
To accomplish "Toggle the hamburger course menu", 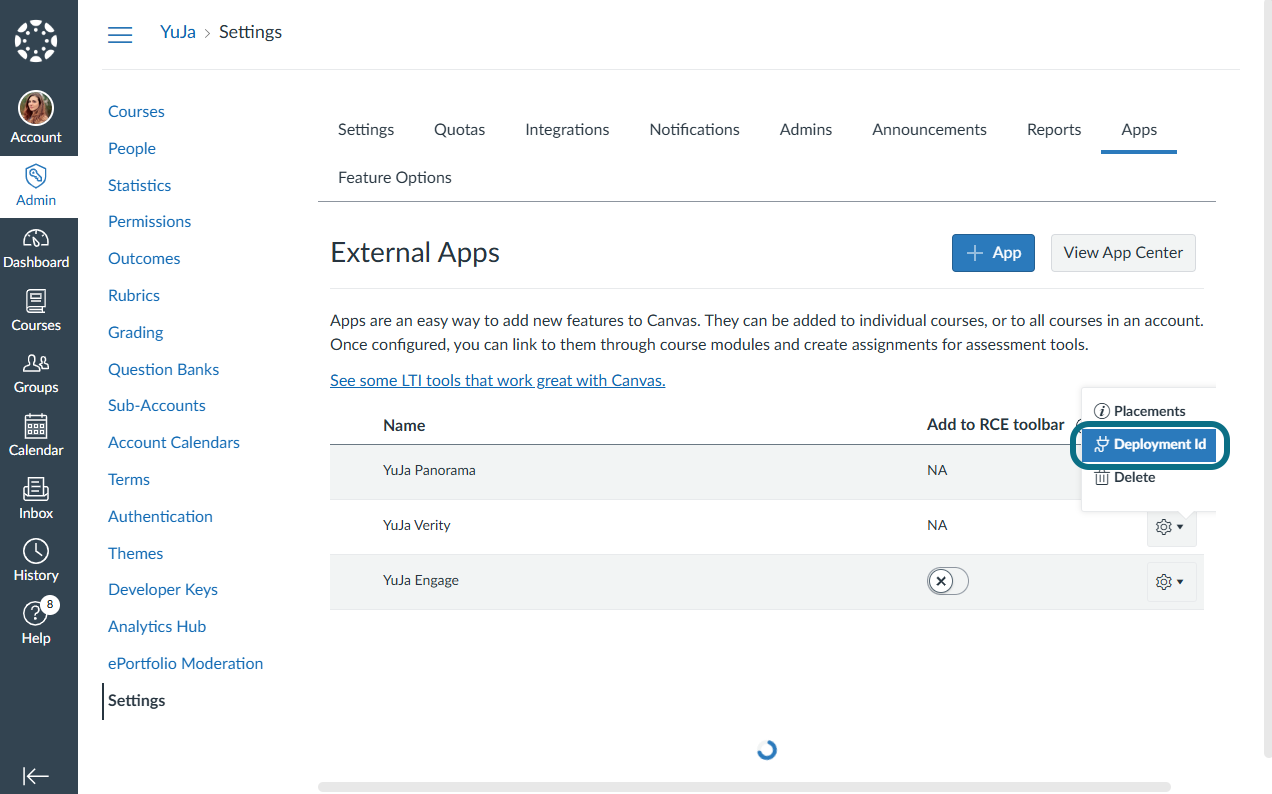I will (120, 34).
